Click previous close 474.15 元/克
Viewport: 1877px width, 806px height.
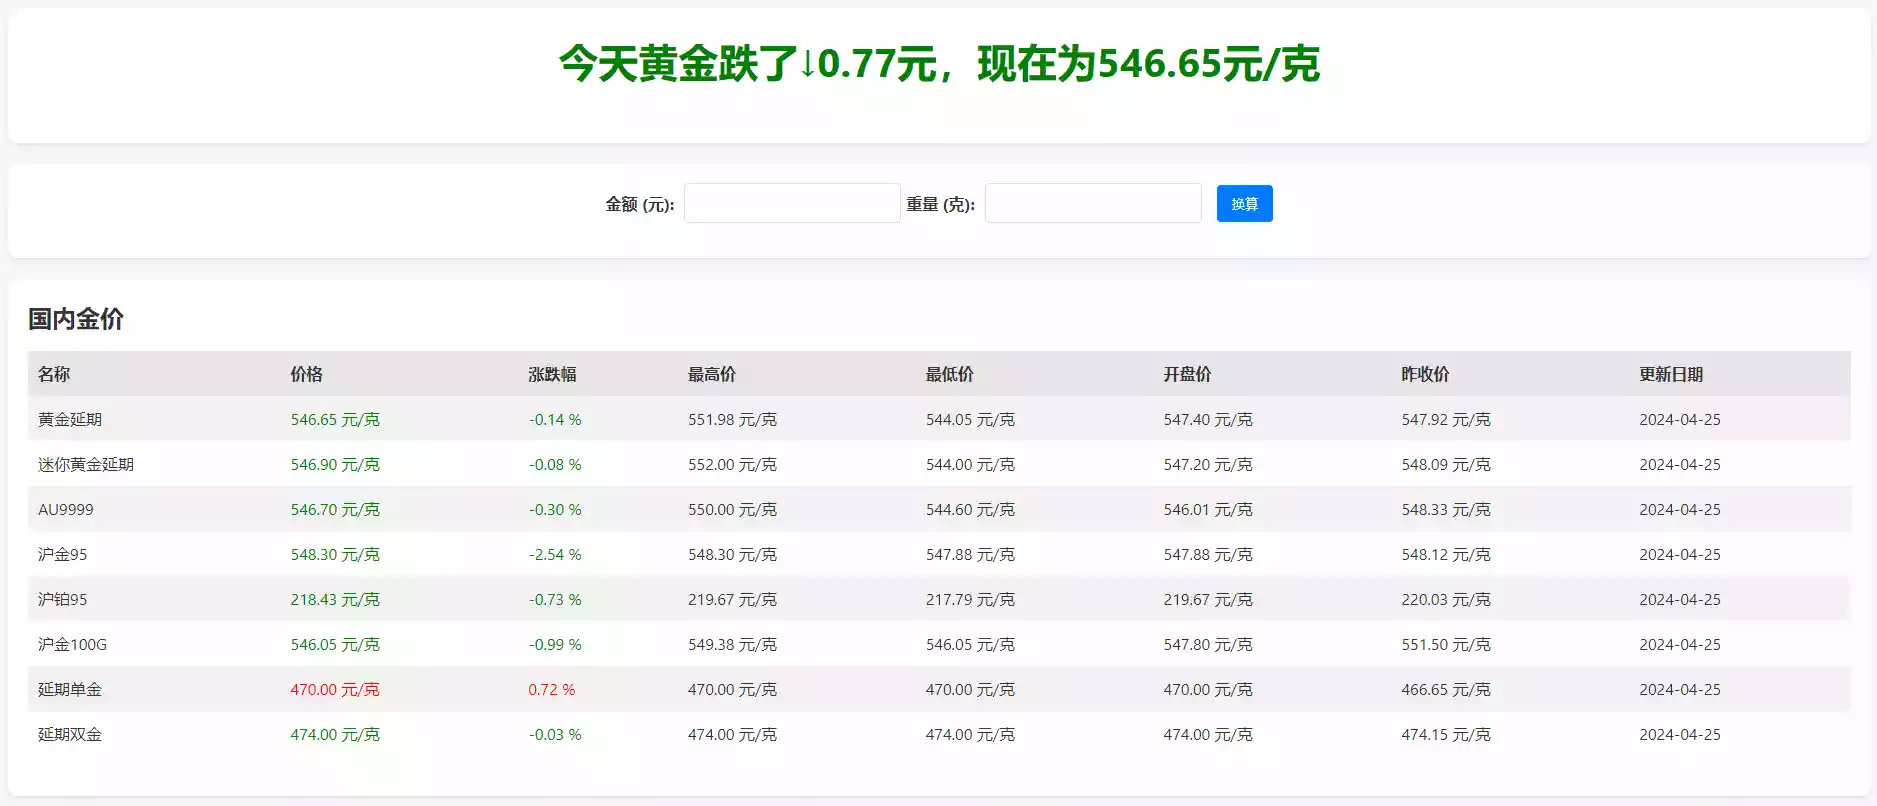[1446, 734]
